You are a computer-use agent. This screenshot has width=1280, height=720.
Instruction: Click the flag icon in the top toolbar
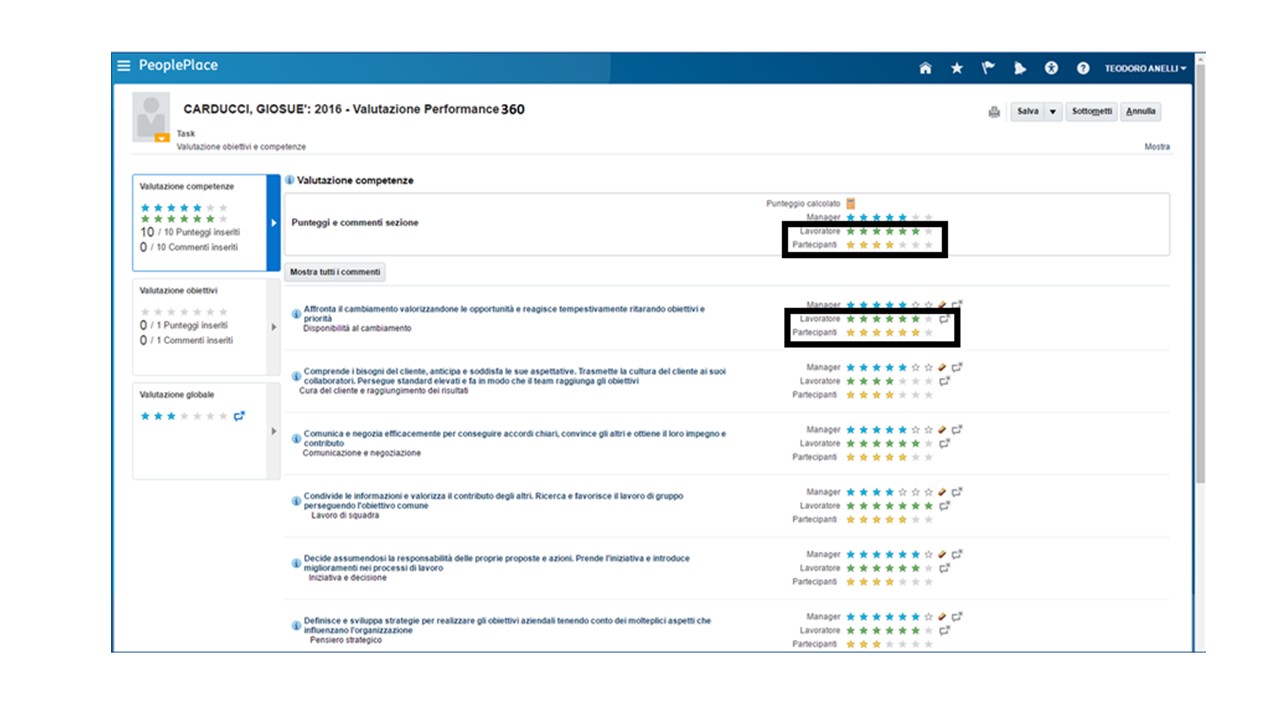[988, 68]
